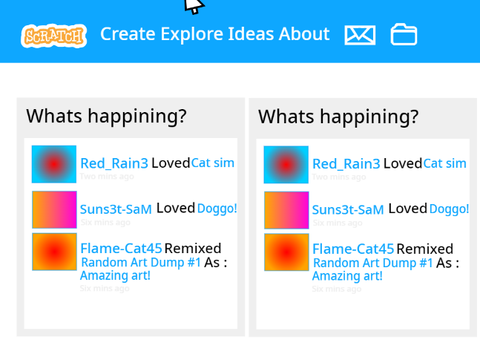Click Suns3t-SaM avatar in left panel
Image resolution: width=480 pixels, height=360 pixels.
pyautogui.click(x=54, y=210)
